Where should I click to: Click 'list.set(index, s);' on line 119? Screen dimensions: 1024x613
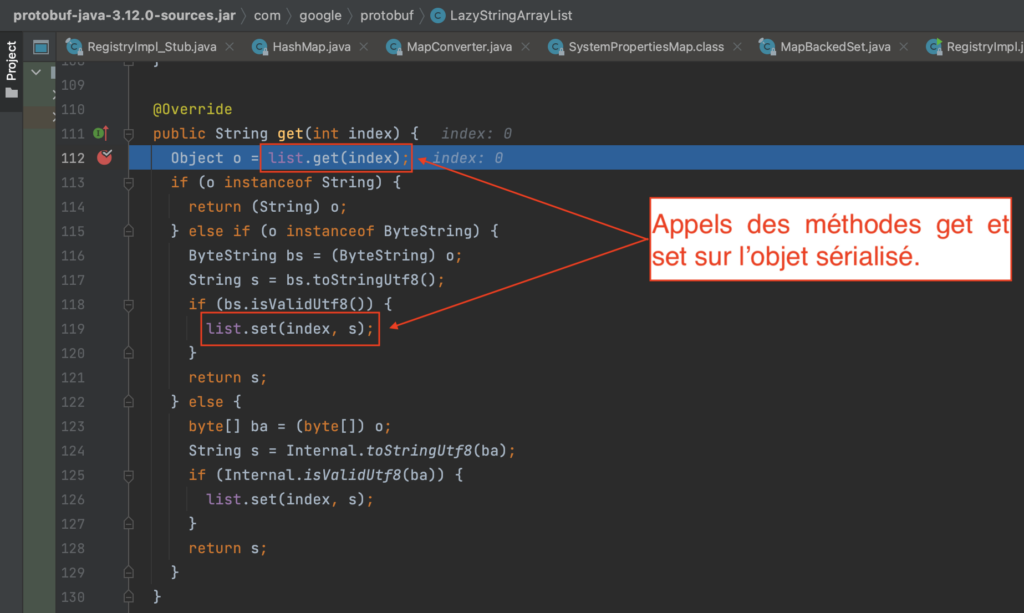point(290,329)
